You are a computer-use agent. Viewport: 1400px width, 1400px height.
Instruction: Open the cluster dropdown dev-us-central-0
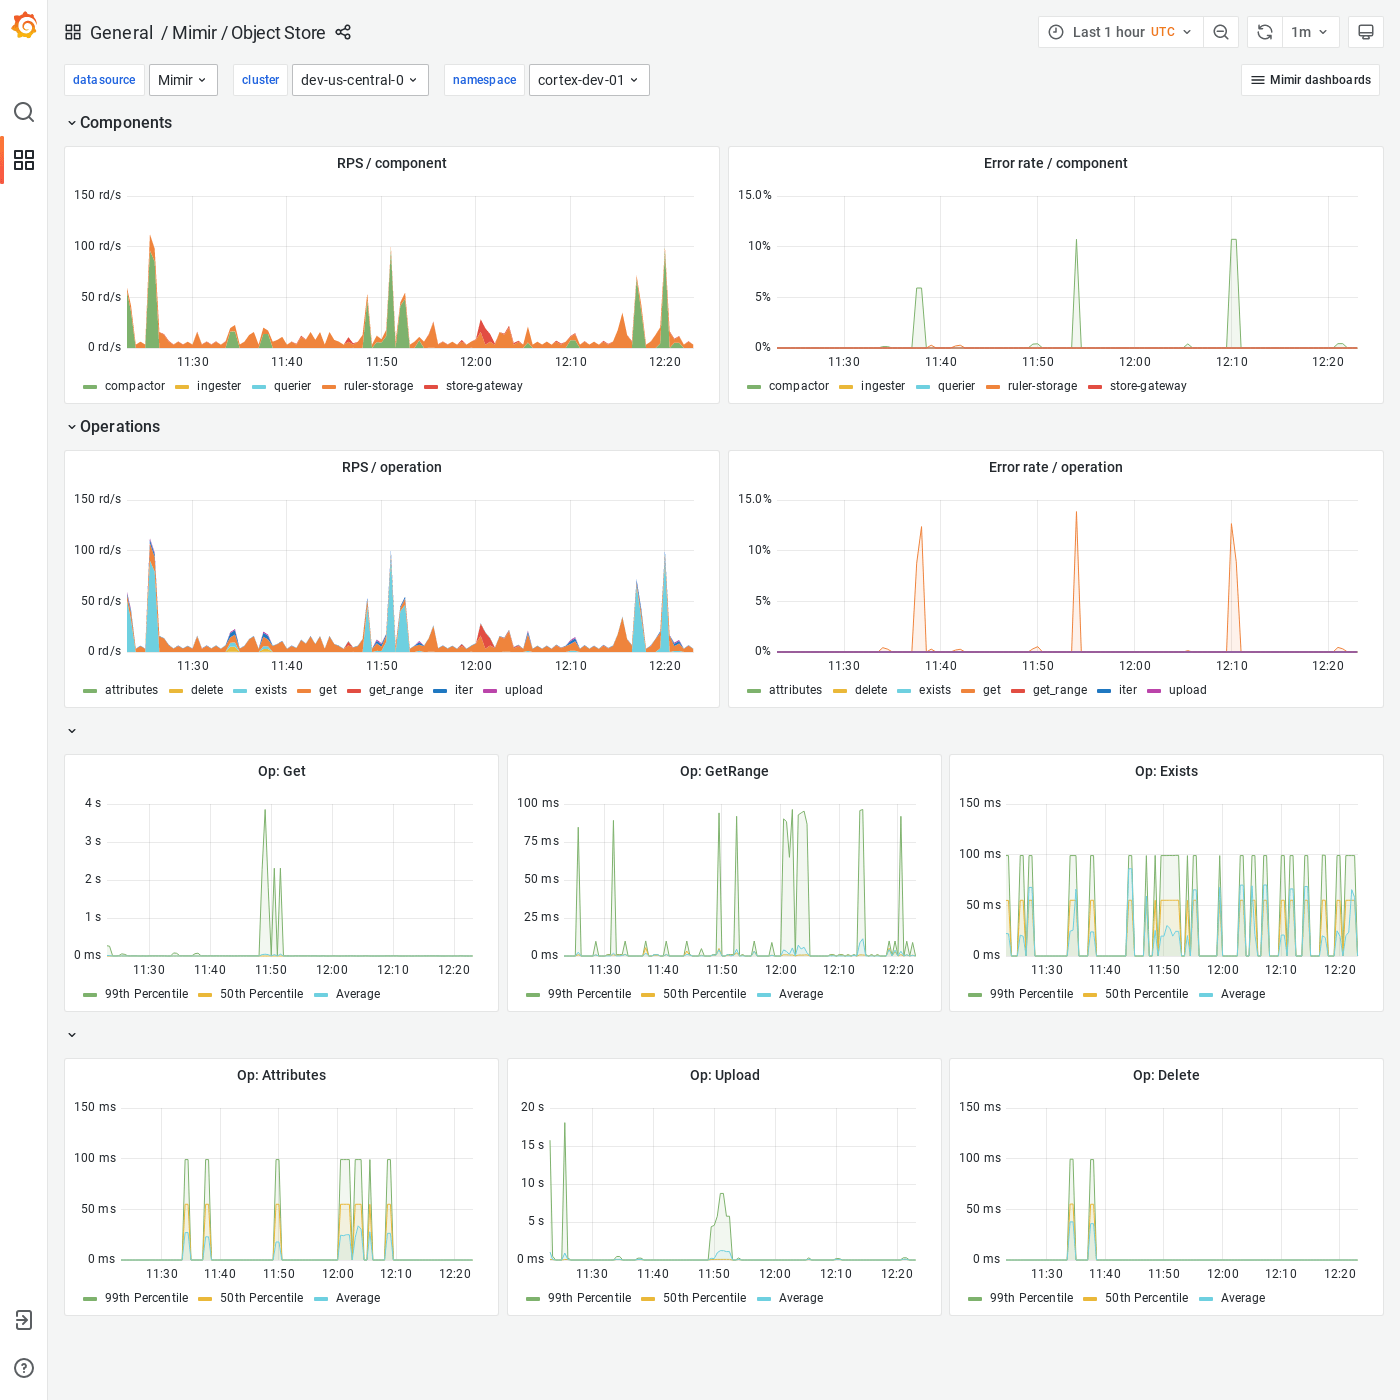tap(360, 80)
